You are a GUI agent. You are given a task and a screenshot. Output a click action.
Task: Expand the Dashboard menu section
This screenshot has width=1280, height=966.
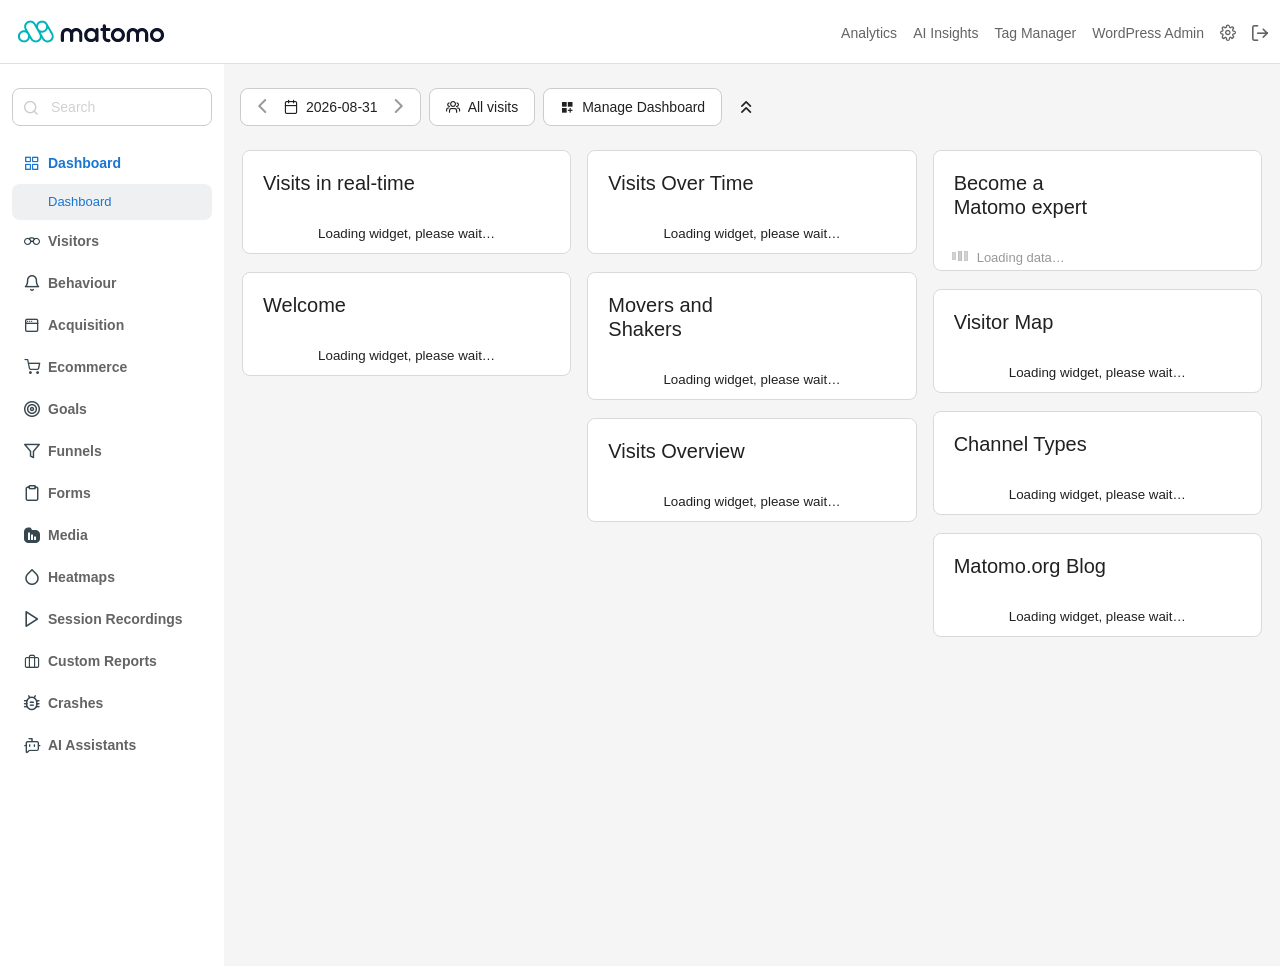(112, 163)
